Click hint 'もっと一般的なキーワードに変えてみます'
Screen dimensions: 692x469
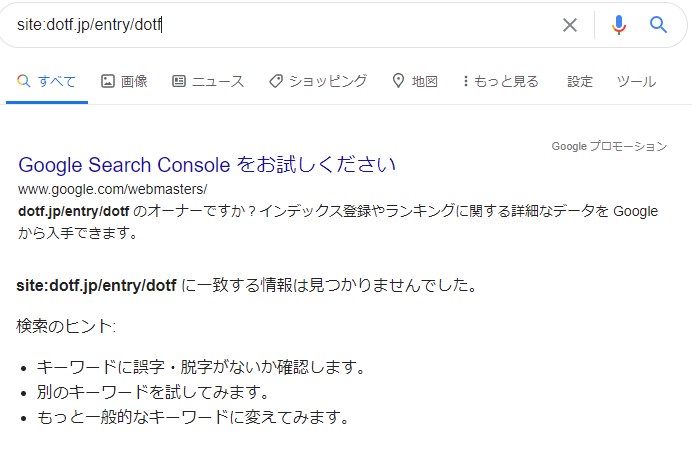click(193, 417)
